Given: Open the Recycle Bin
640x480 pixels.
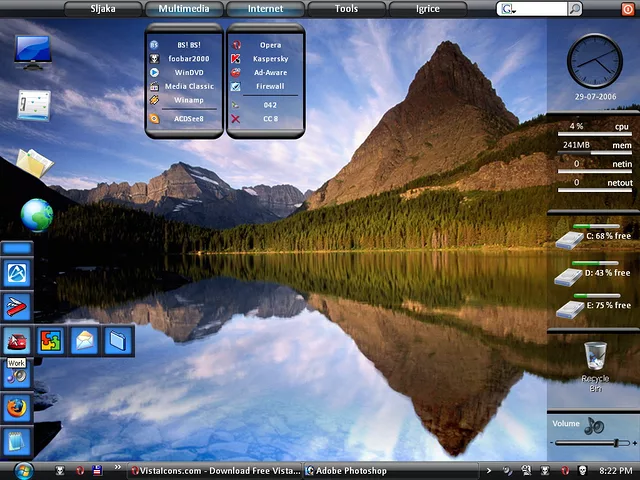Looking at the screenshot, I should pyautogui.click(x=595, y=357).
